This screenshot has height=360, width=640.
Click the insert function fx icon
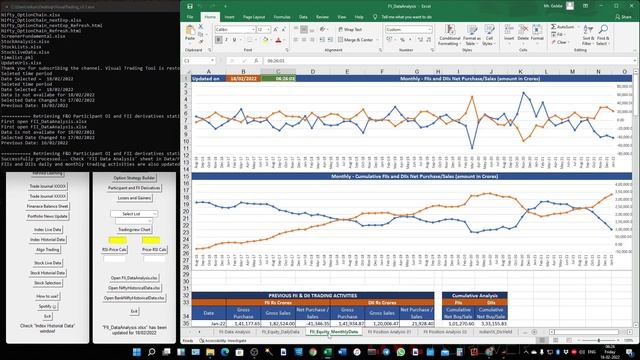[x=256, y=61]
